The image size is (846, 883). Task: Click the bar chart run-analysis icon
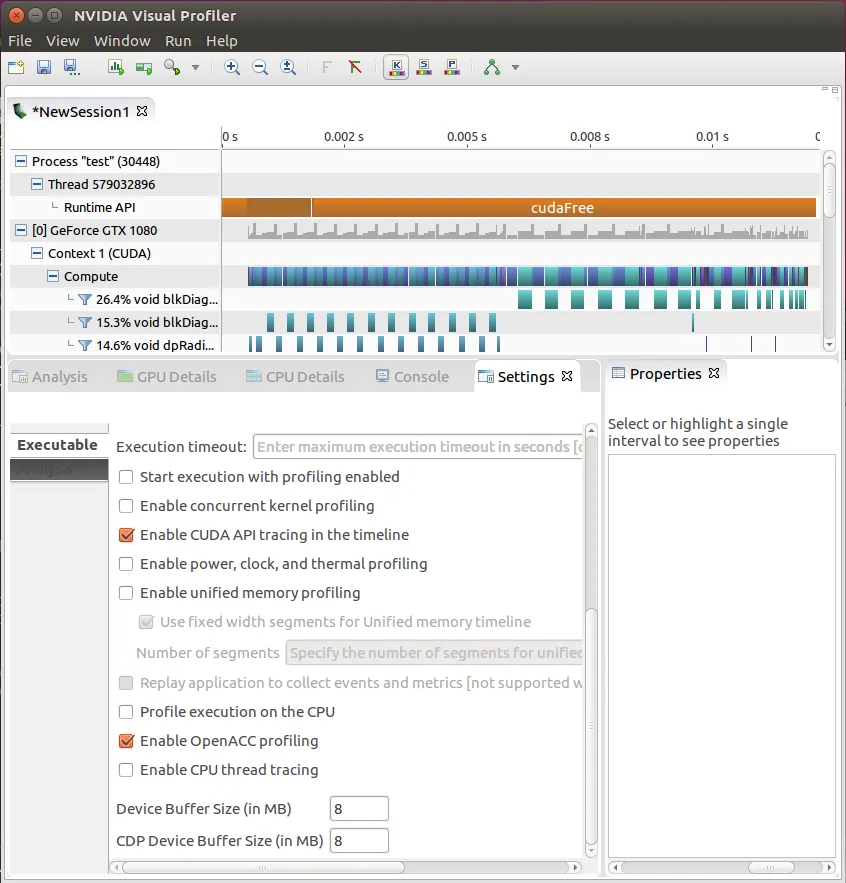pyautogui.click(x=115, y=68)
